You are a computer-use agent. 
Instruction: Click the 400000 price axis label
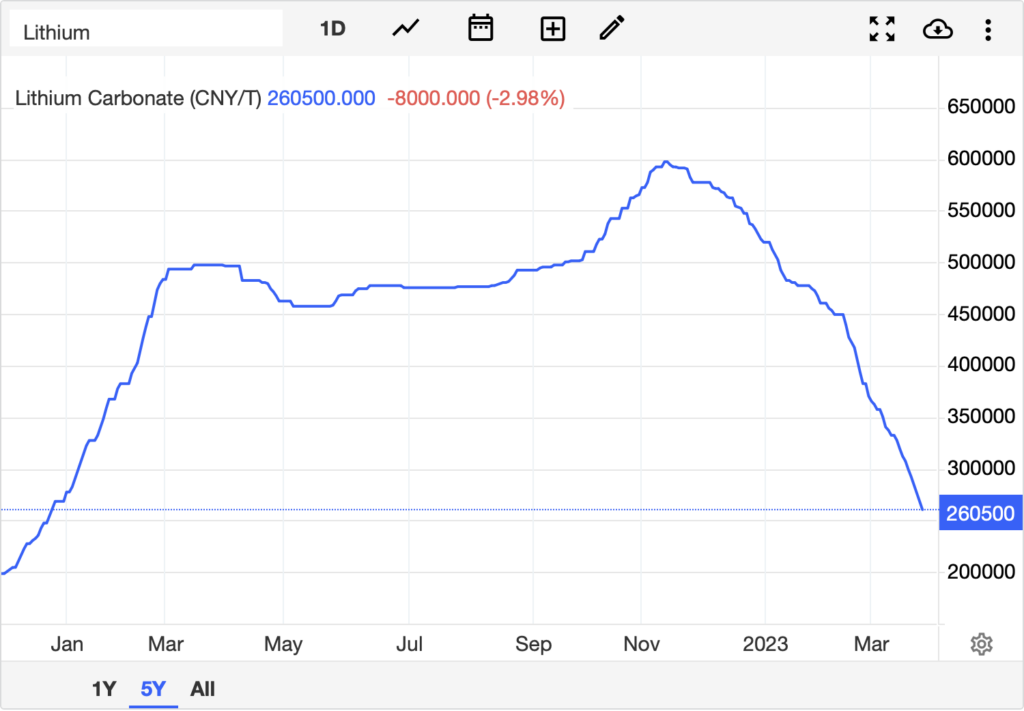point(981,364)
